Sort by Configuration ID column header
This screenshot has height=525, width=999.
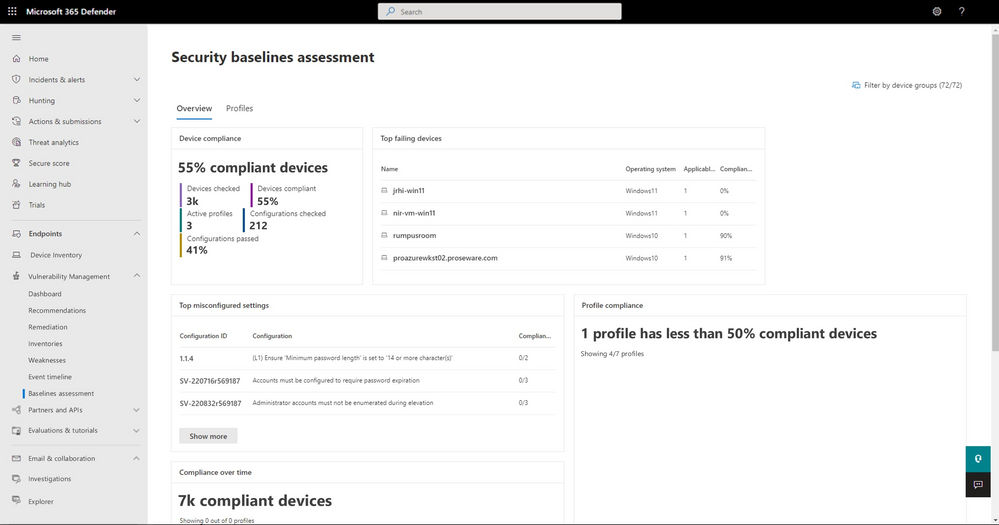(x=203, y=336)
